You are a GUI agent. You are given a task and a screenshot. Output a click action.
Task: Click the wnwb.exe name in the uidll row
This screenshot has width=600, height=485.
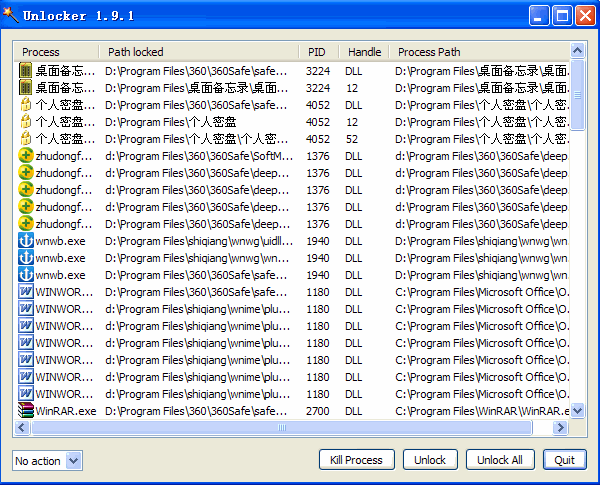[x=60, y=241]
